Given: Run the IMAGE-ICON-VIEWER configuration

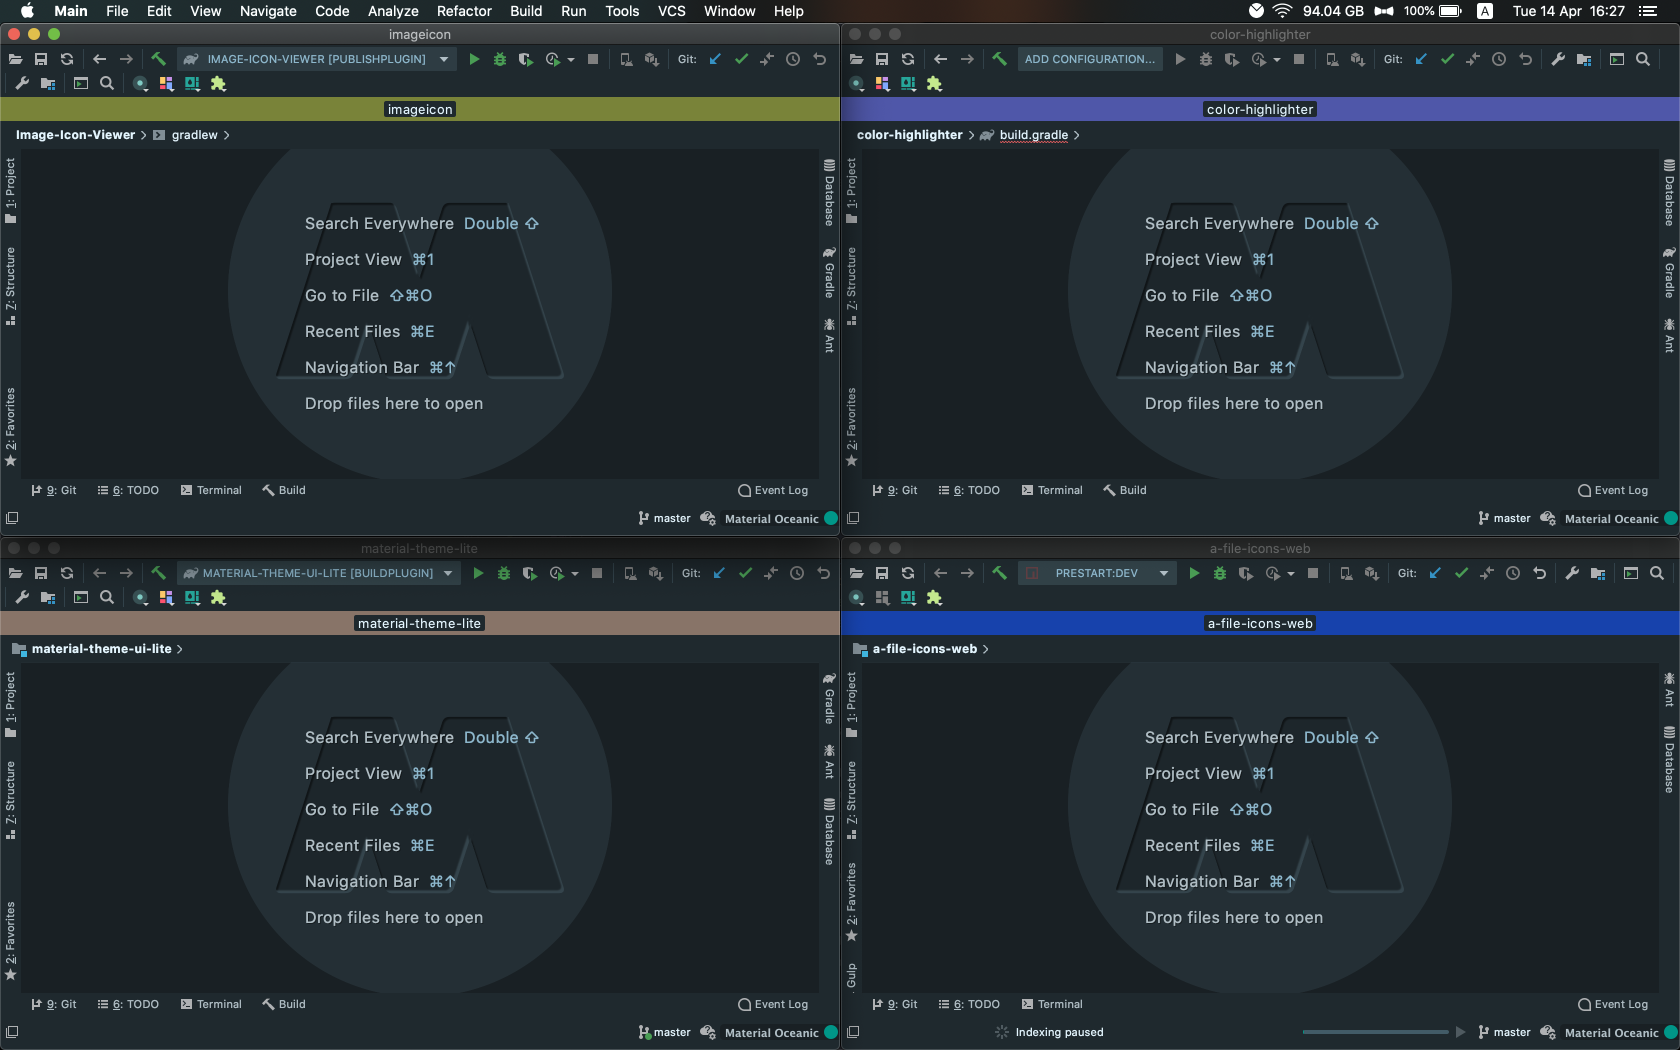Looking at the screenshot, I should click(x=475, y=59).
